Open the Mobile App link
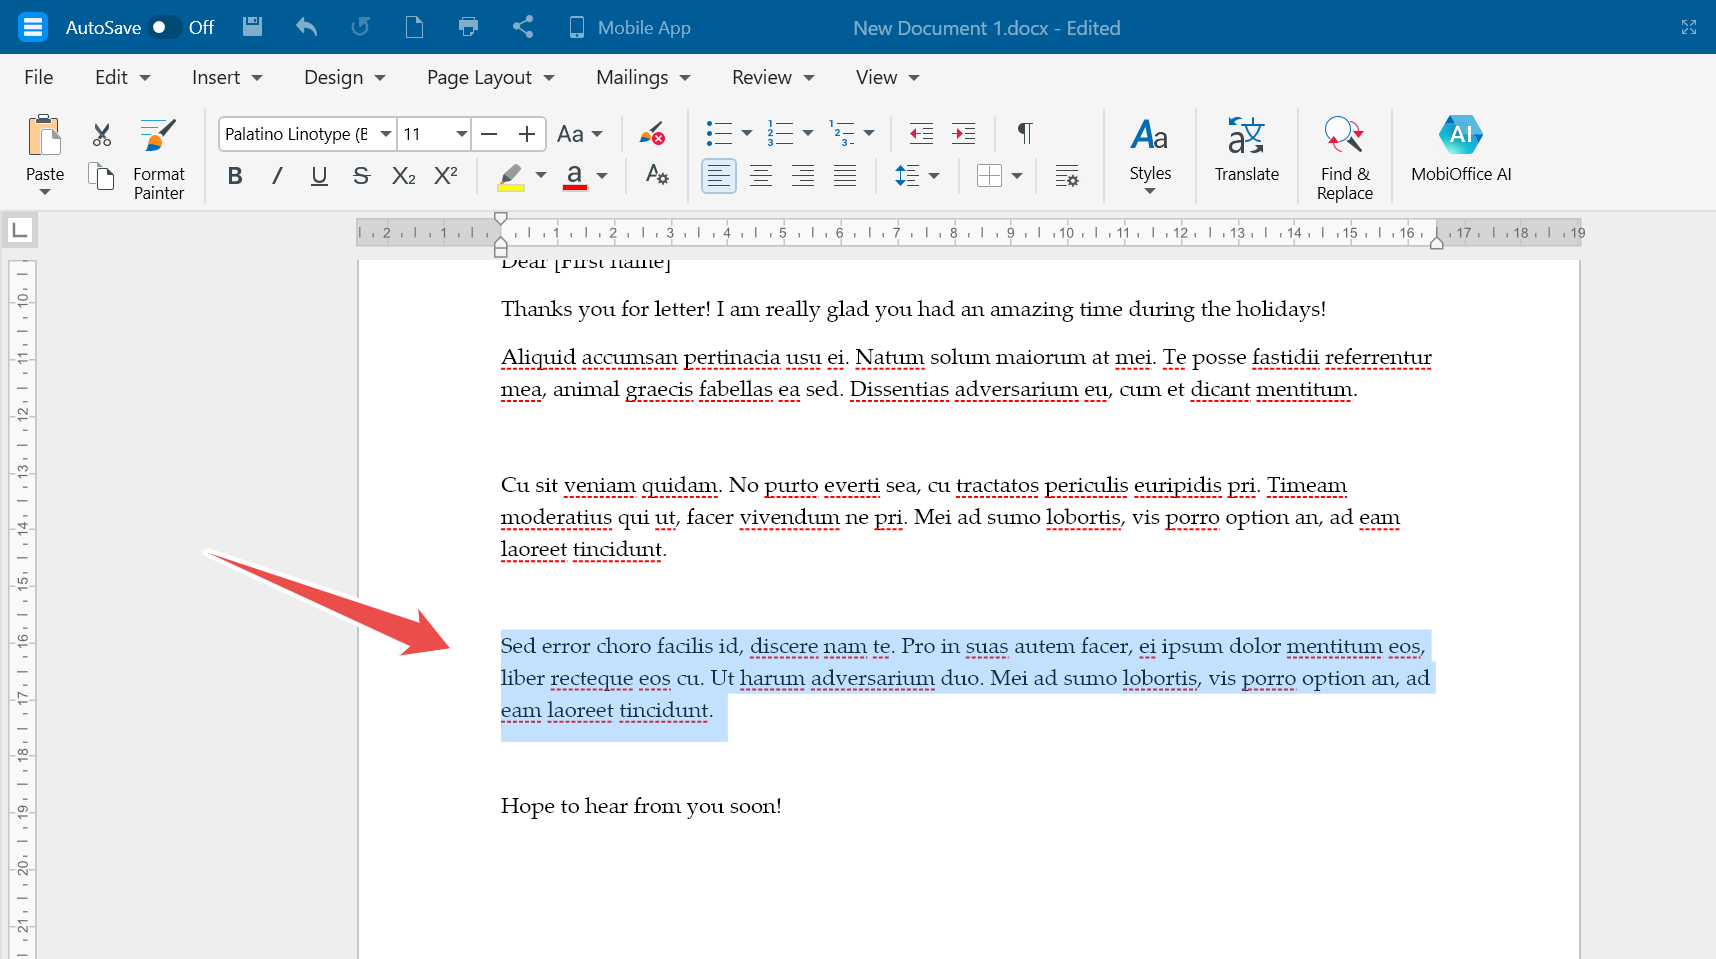1716x959 pixels. pyautogui.click(x=630, y=28)
